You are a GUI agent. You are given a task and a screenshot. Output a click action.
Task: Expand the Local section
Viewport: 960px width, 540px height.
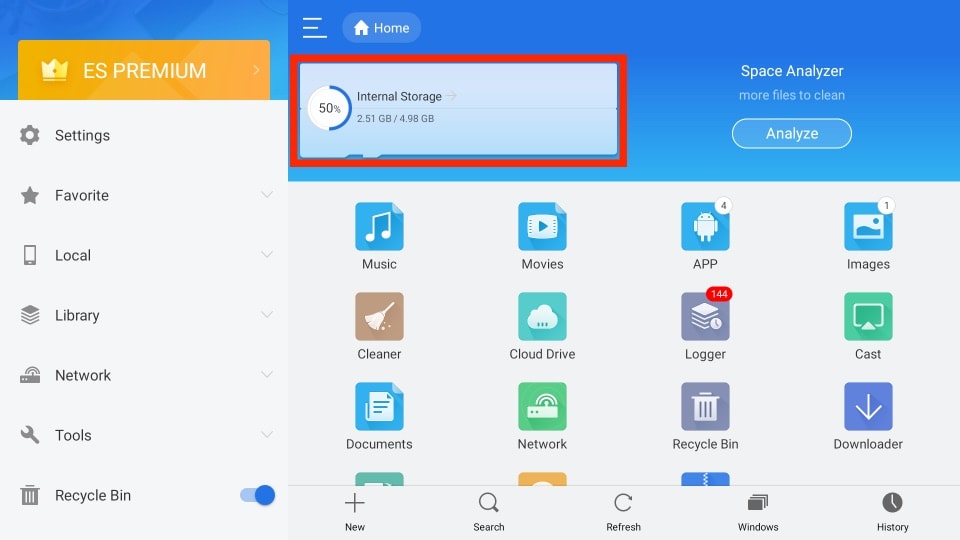(x=266, y=255)
